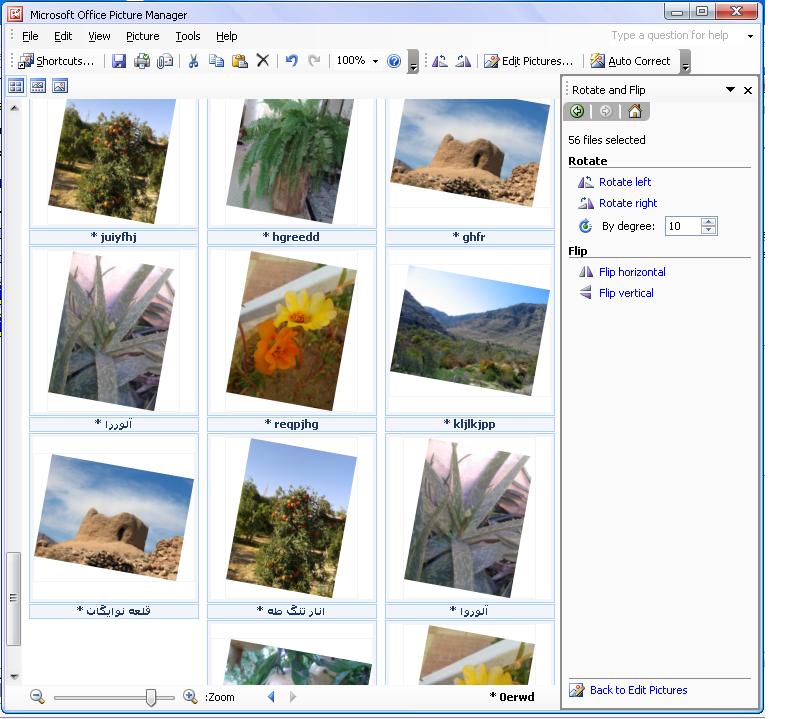The image size is (786, 719).
Task: Click the toolbar Rotate left icon
Action: click(x=440, y=61)
